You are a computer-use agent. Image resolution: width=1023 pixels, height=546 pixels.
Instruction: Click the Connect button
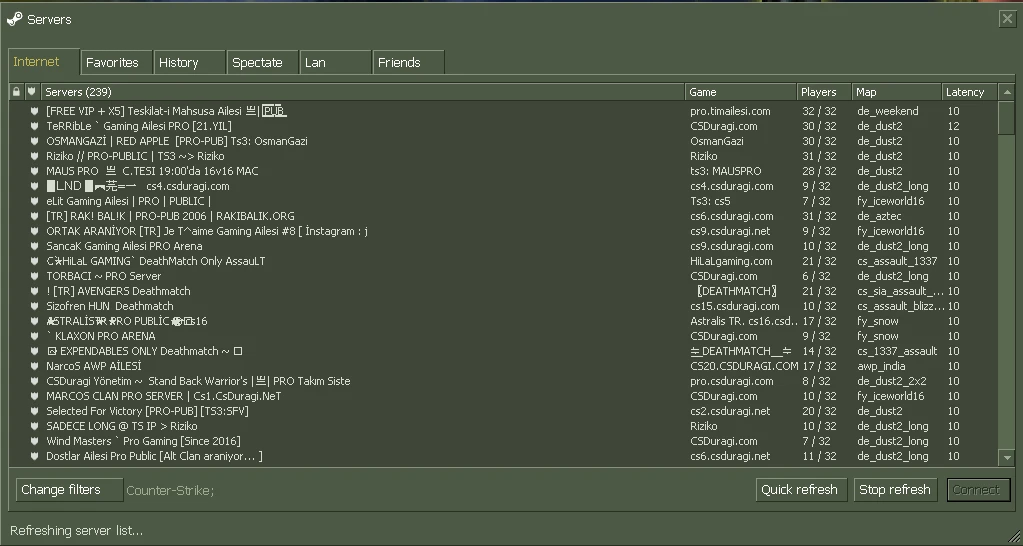click(978, 490)
